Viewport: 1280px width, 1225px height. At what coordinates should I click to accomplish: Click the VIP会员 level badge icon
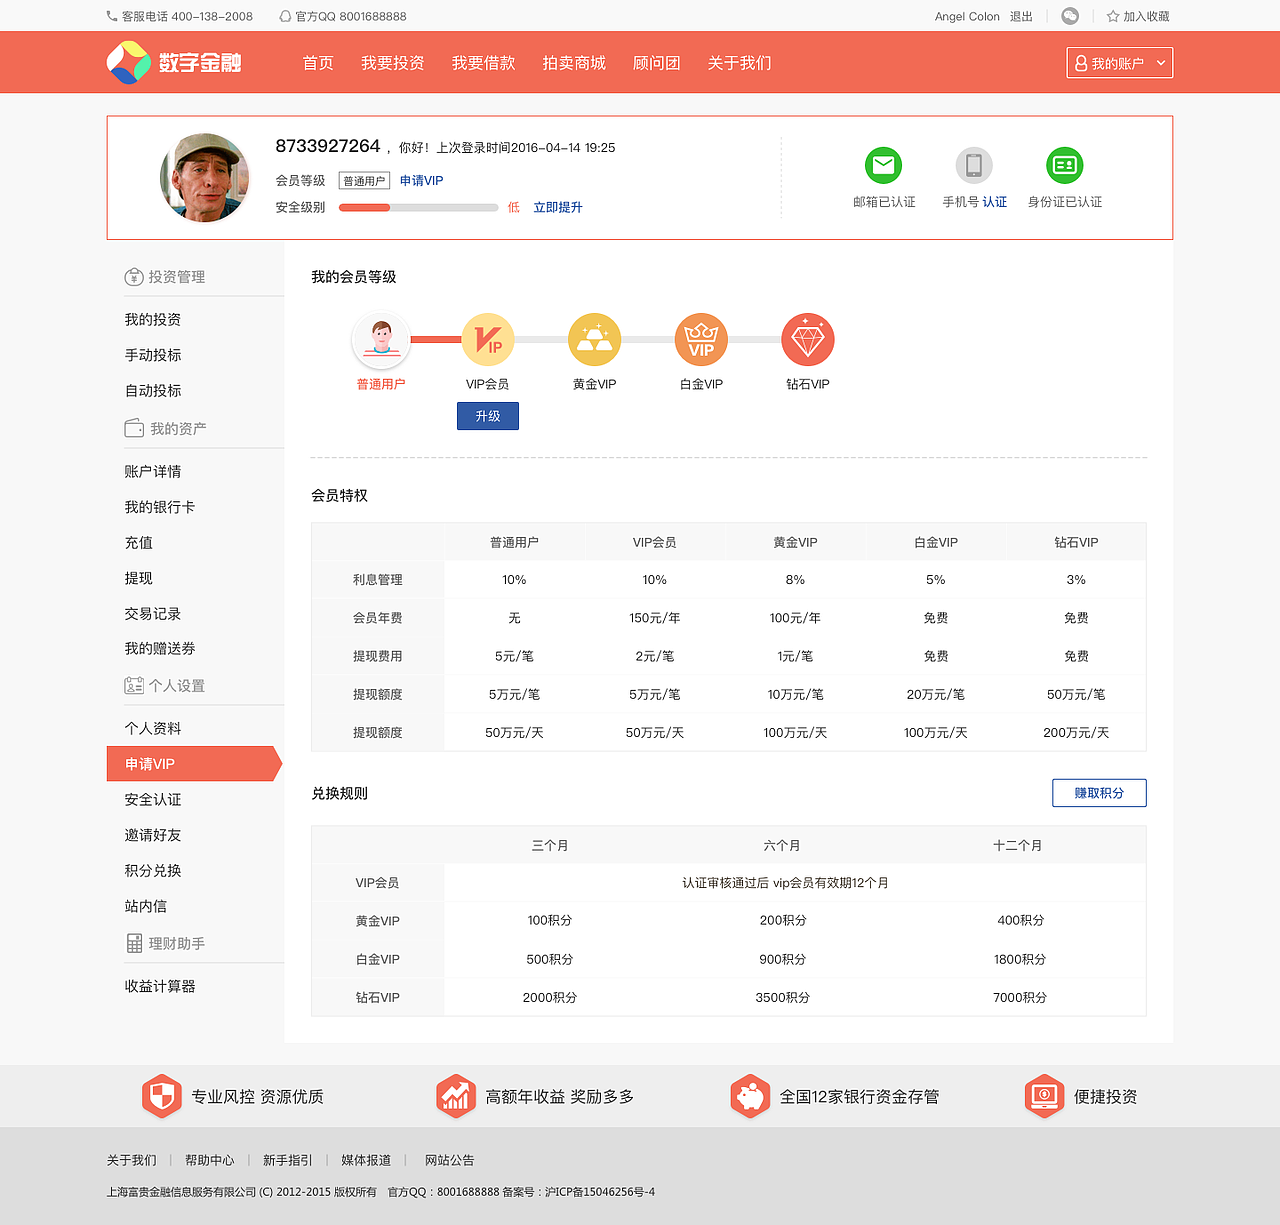point(488,340)
